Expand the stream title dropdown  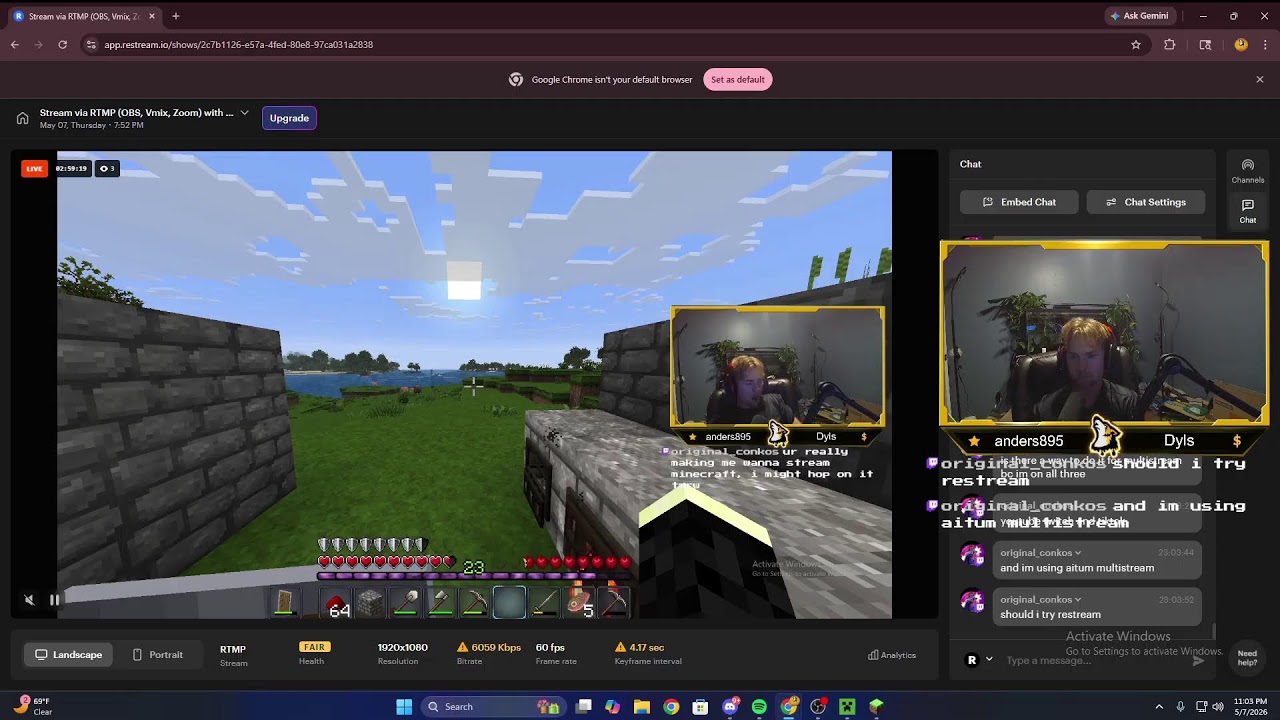click(244, 113)
